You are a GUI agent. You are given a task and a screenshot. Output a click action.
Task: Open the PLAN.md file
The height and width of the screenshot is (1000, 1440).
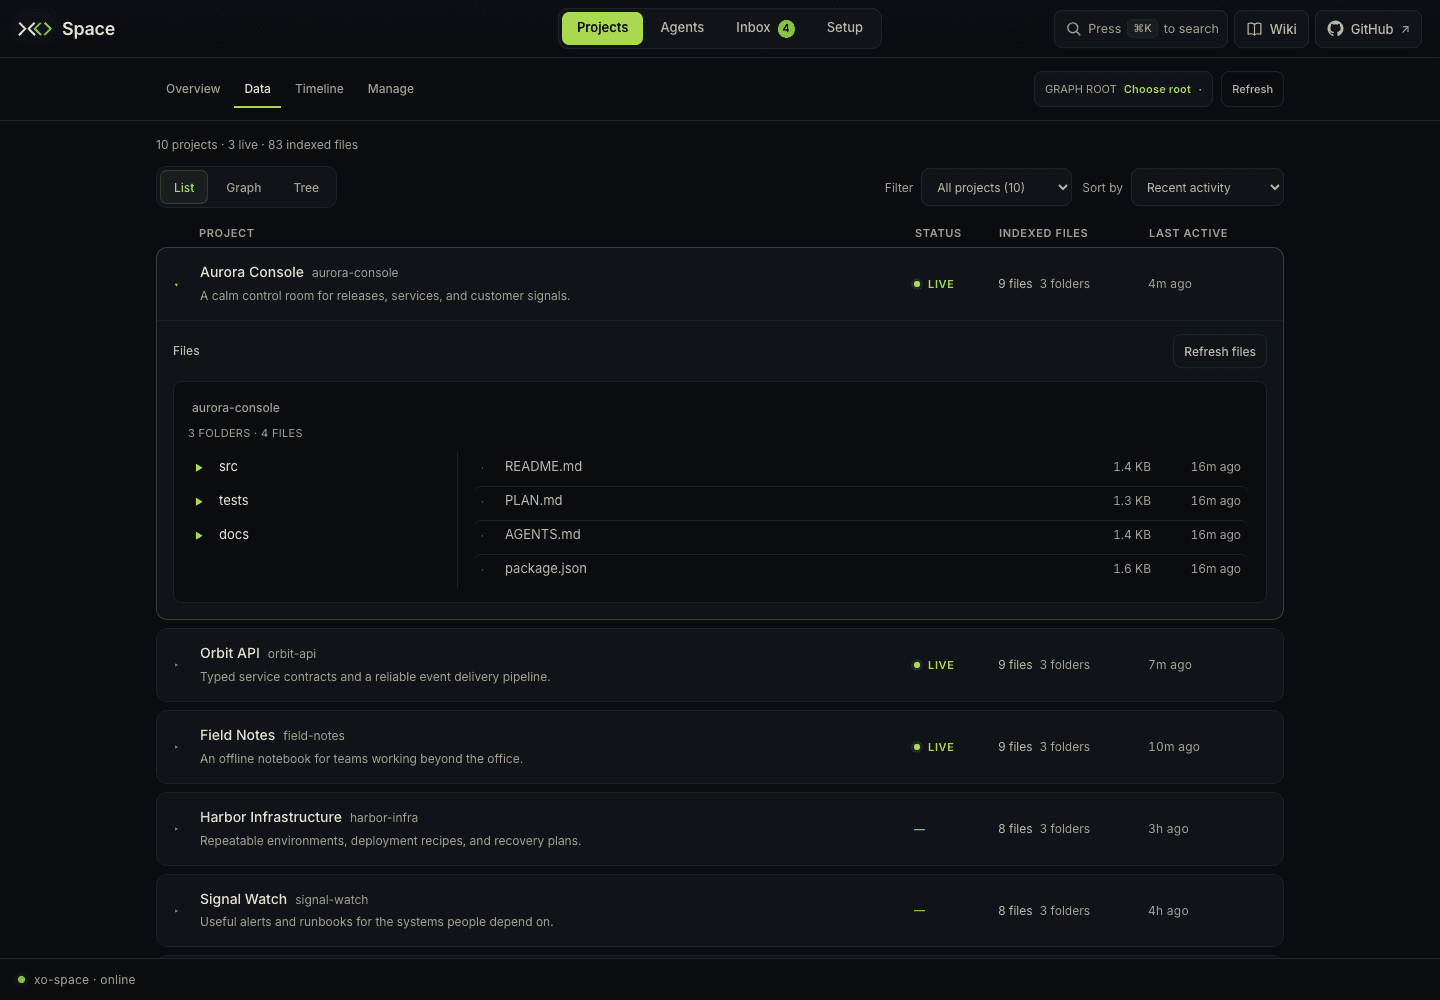(860, 501)
